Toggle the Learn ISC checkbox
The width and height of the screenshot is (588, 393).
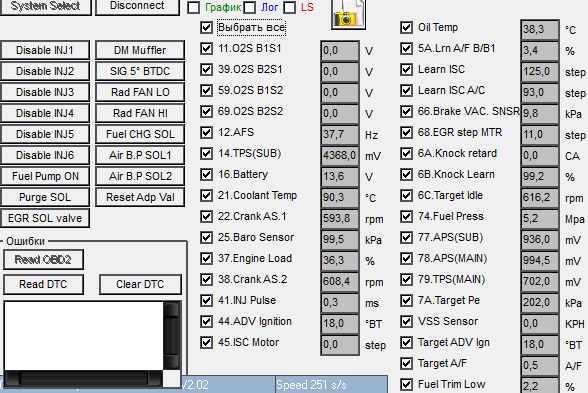coord(406,69)
